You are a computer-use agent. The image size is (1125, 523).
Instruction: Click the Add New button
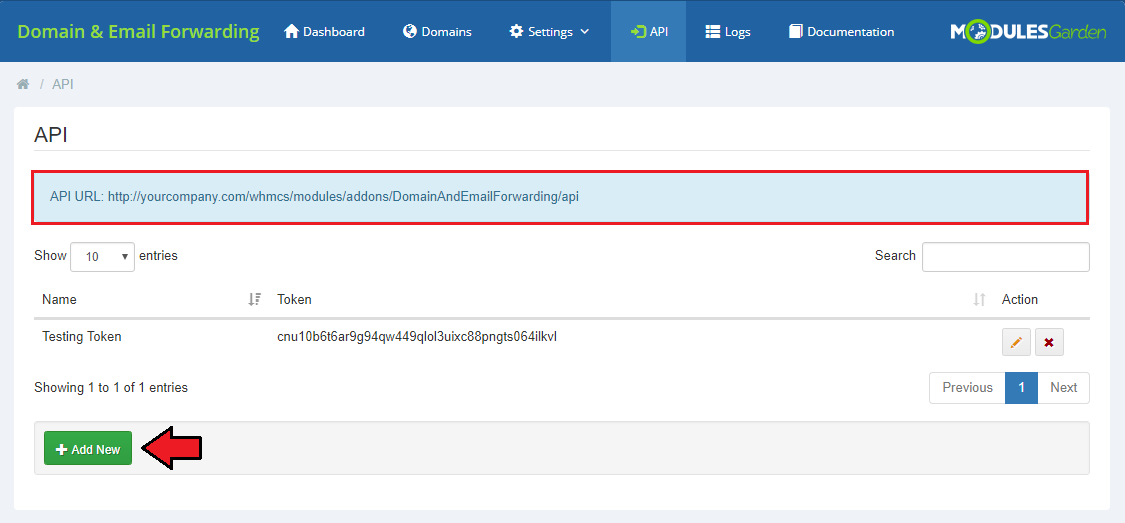[x=88, y=448]
